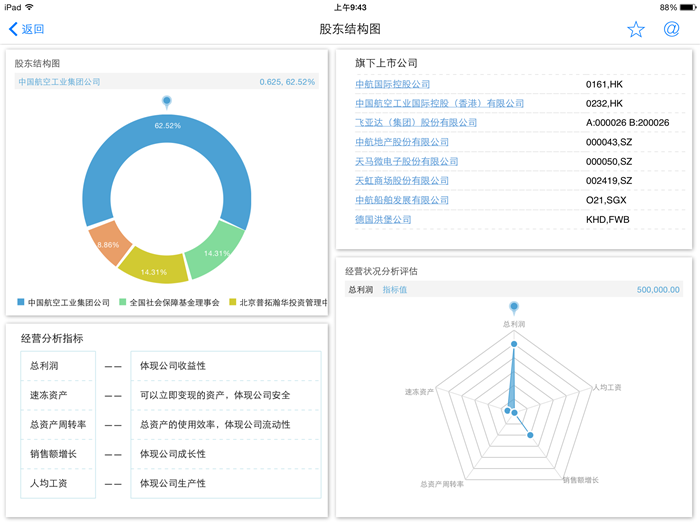
Task: Tap description 体现公司生产性
Action: pyautogui.click(x=173, y=483)
